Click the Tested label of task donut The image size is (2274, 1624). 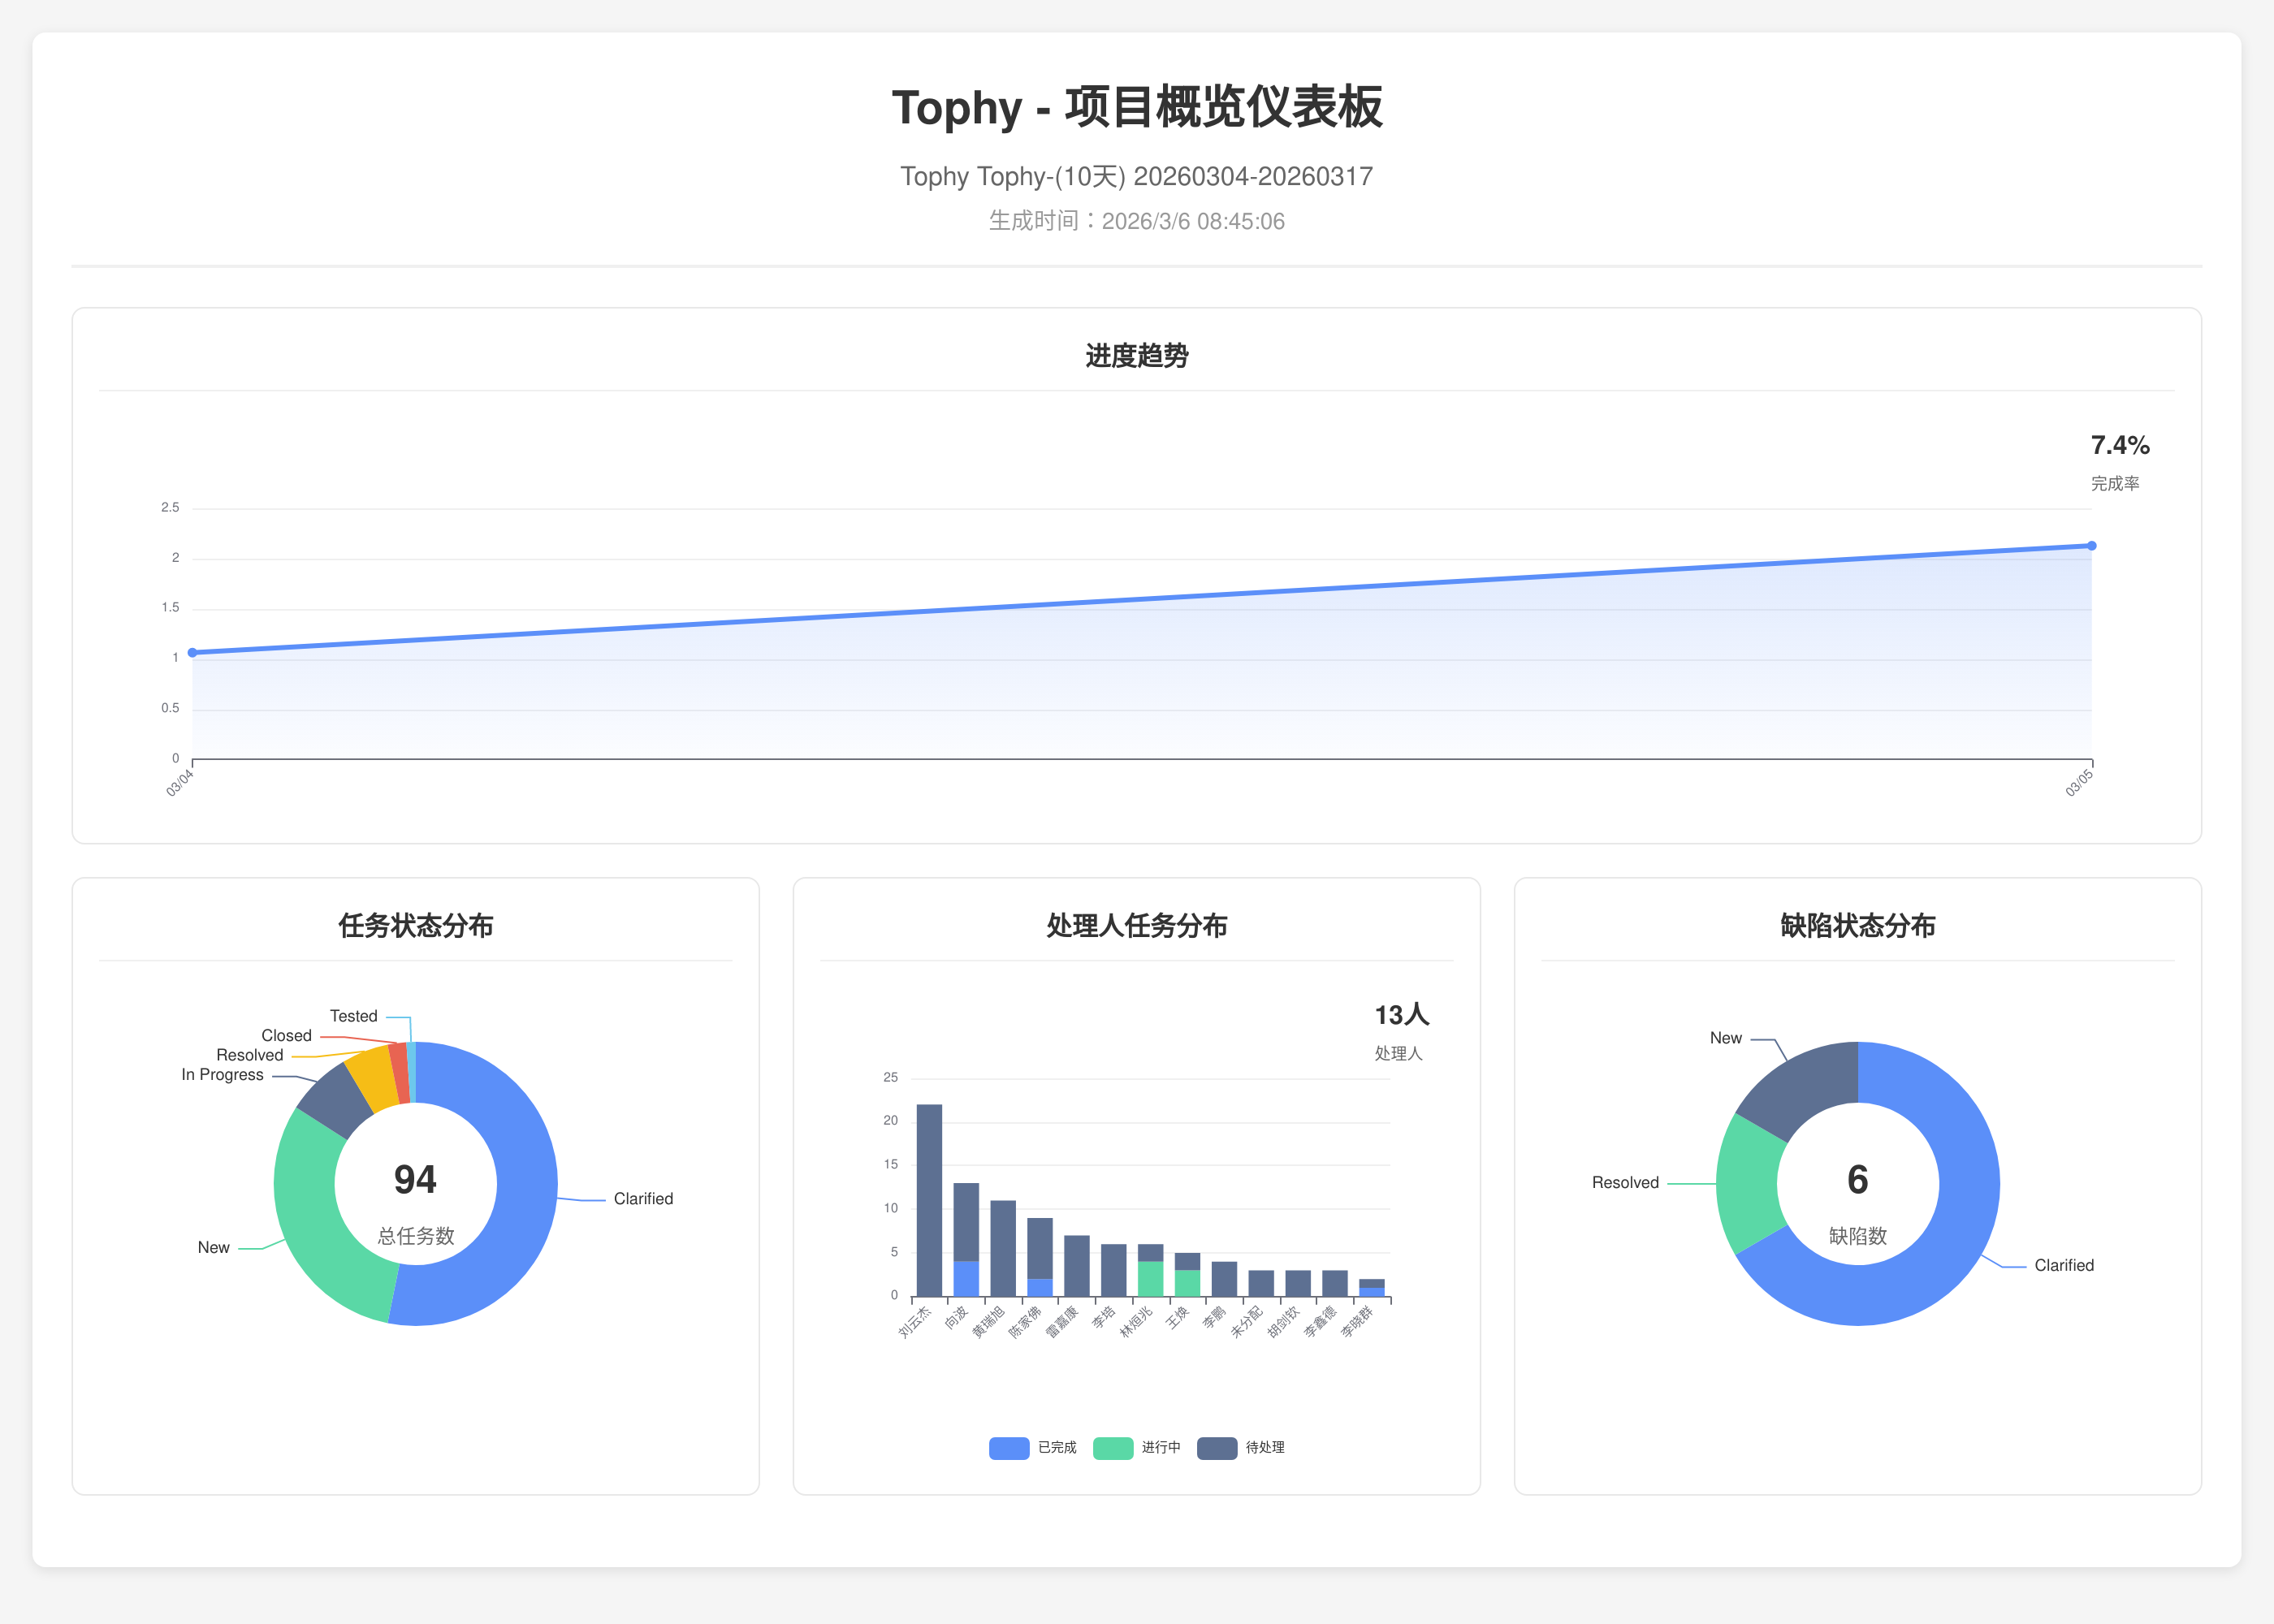tap(354, 1016)
